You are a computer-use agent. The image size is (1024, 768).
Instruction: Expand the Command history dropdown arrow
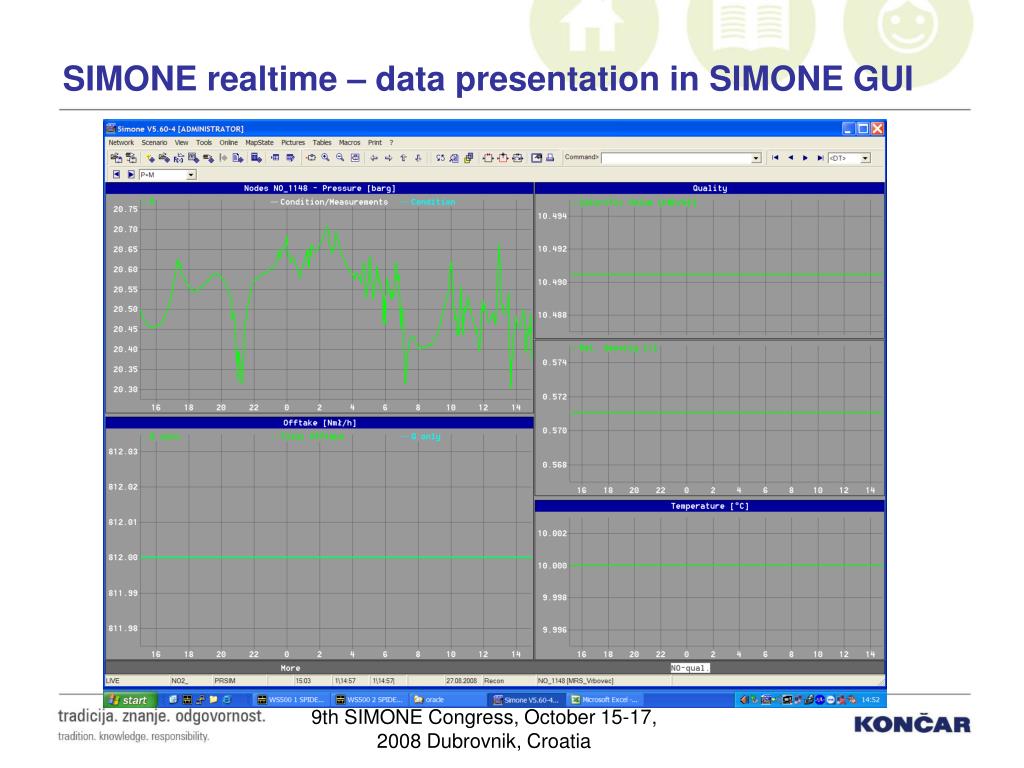click(756, 158)
